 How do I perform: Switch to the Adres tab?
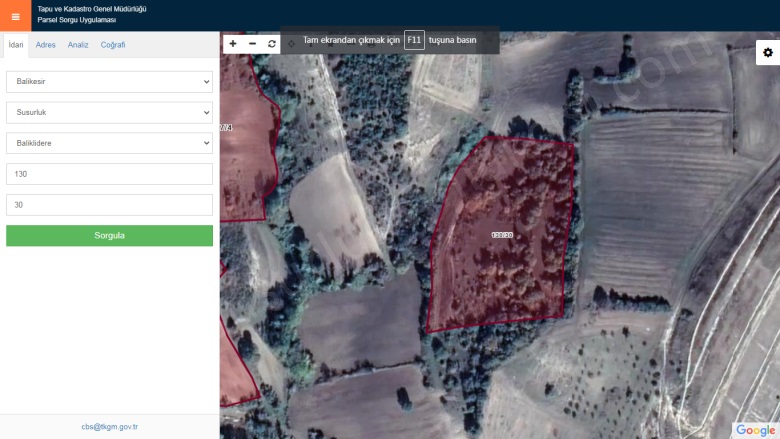(45, 45)
